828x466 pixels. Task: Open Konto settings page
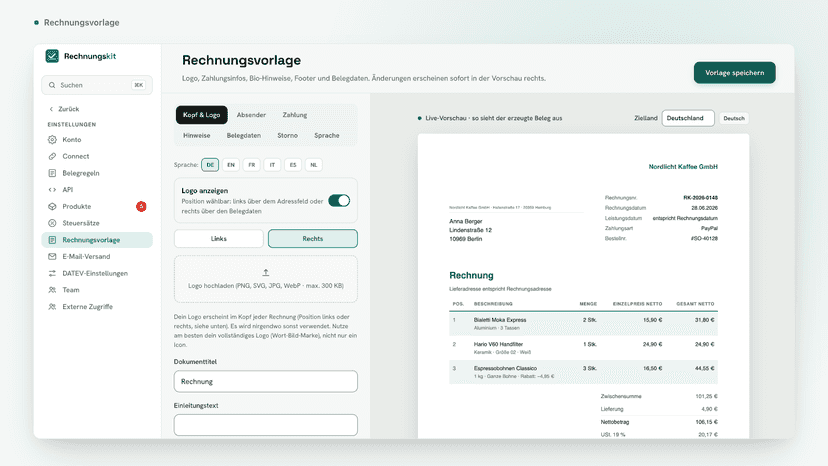(97, 139)
